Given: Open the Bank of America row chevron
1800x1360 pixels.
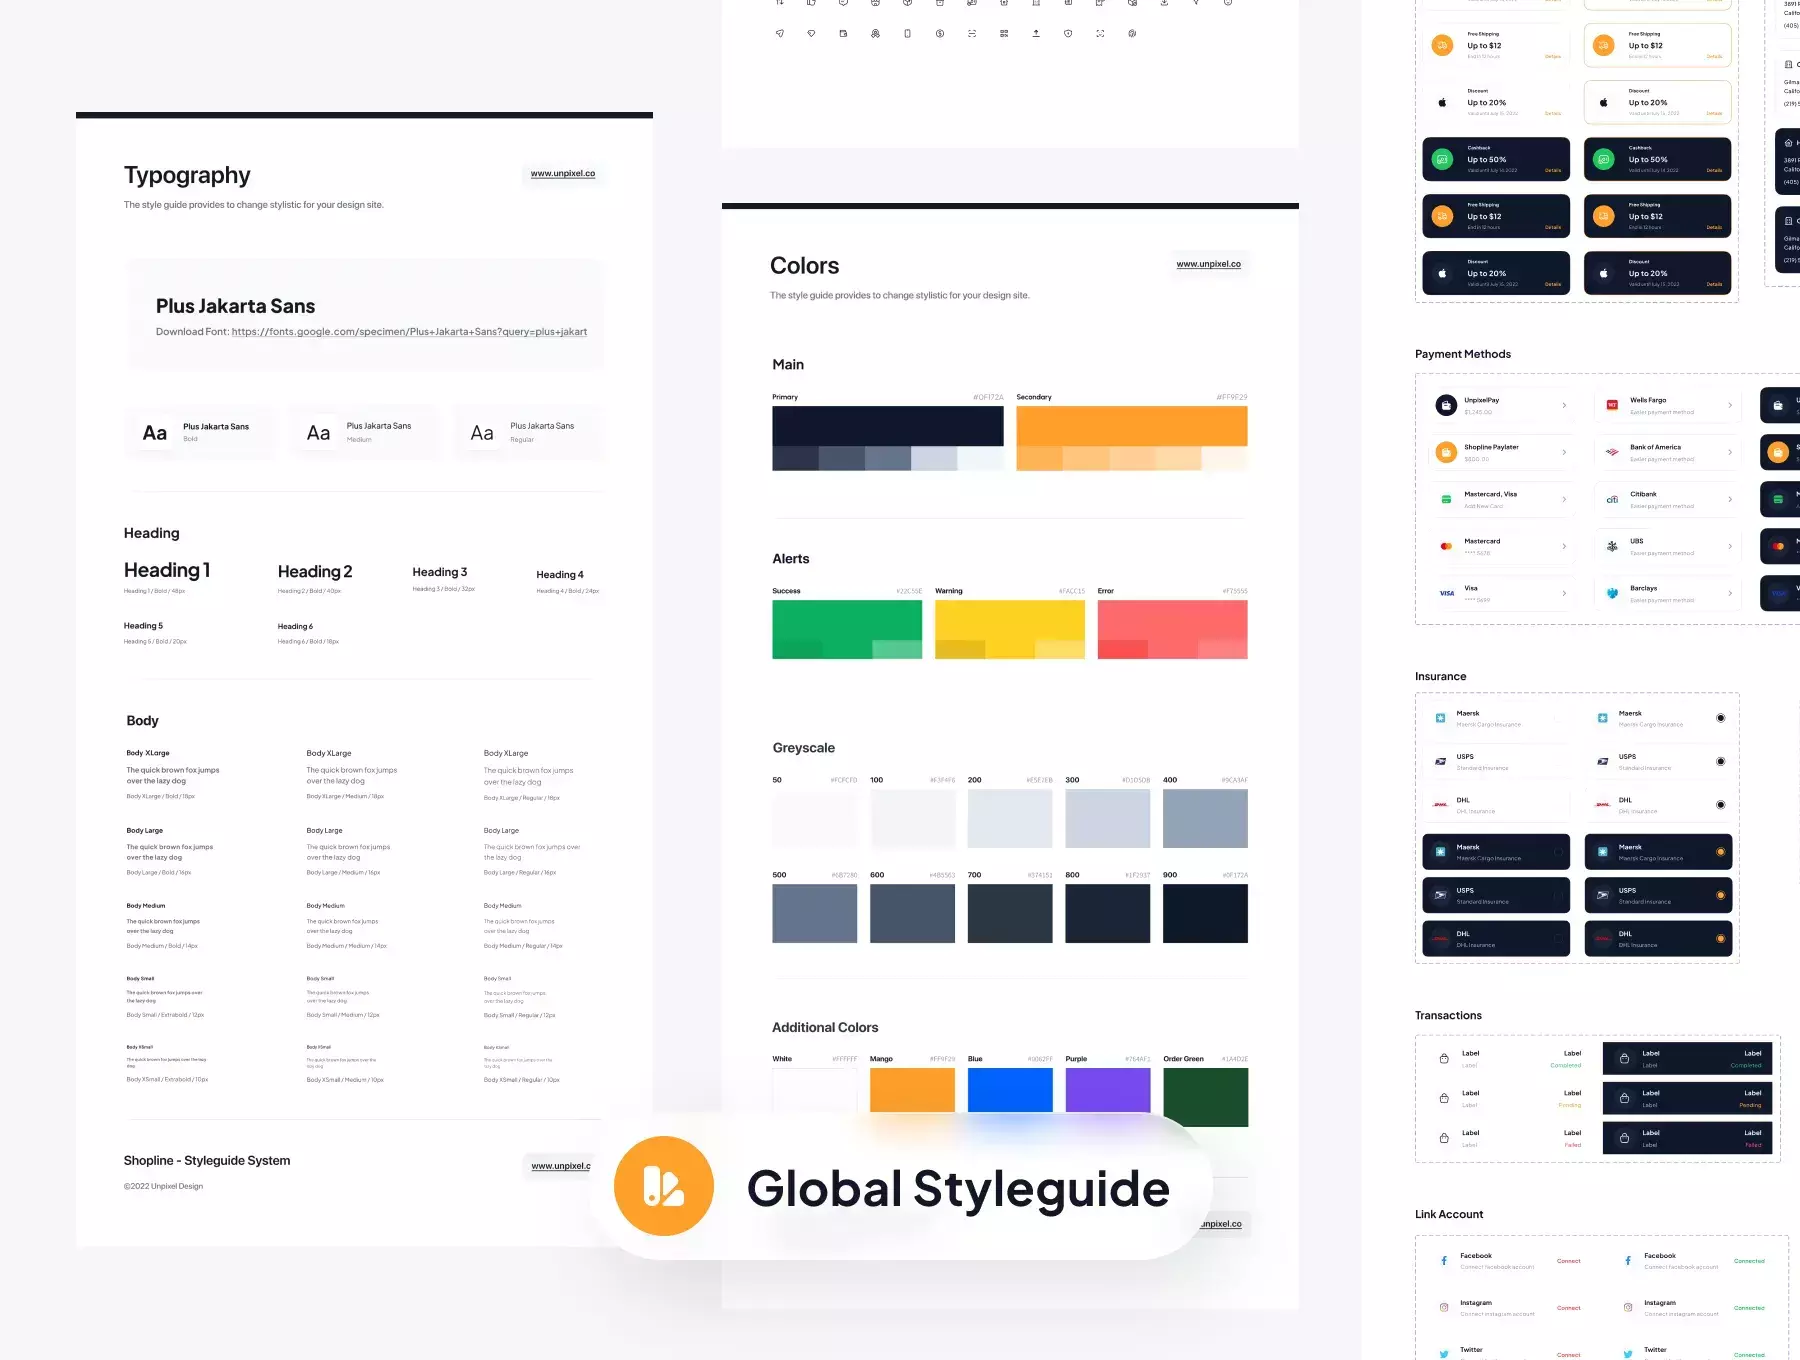Looking at the screenshot, I should [x=1730, y=452].
